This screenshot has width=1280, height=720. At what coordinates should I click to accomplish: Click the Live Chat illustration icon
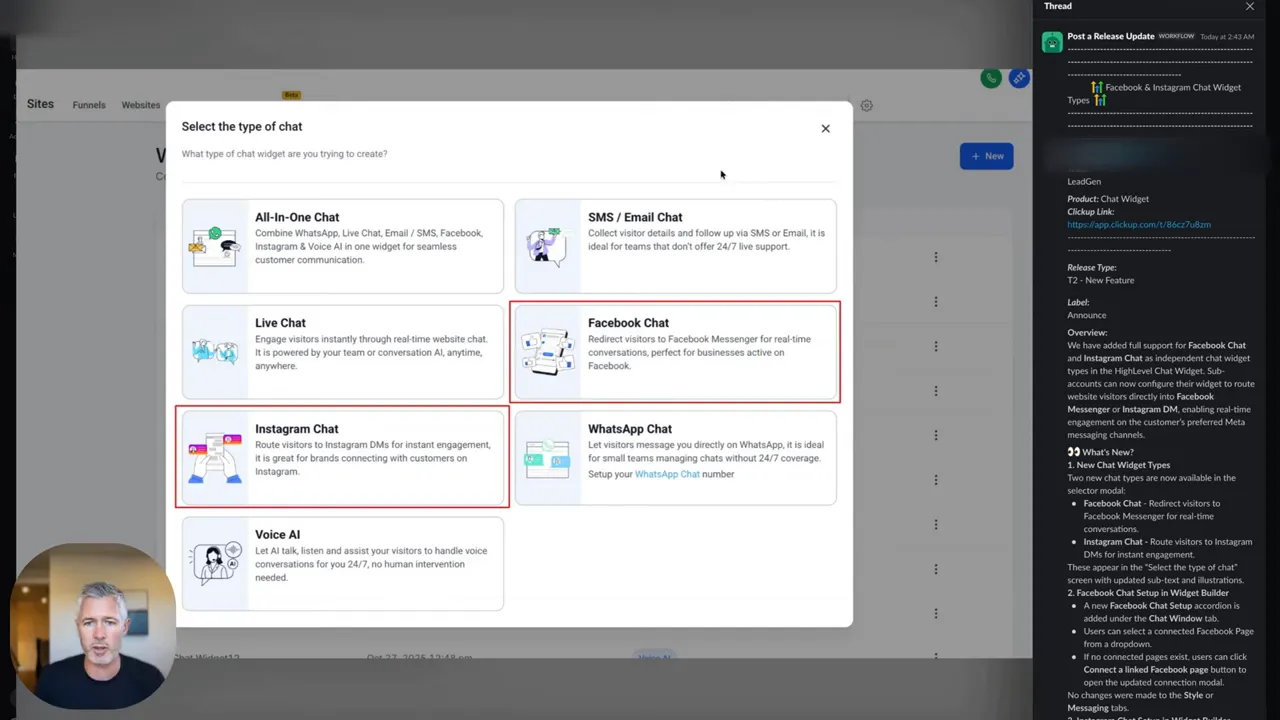coord(215,352)
